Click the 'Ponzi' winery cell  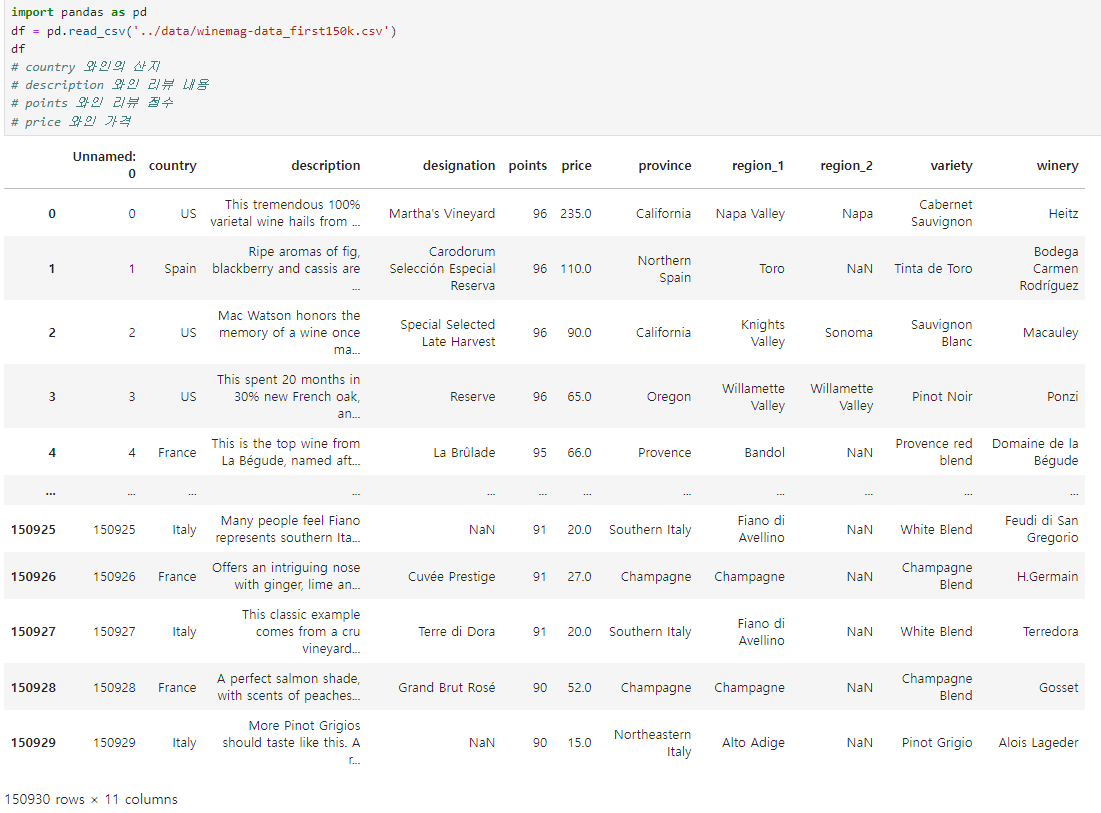point(1062,397)
